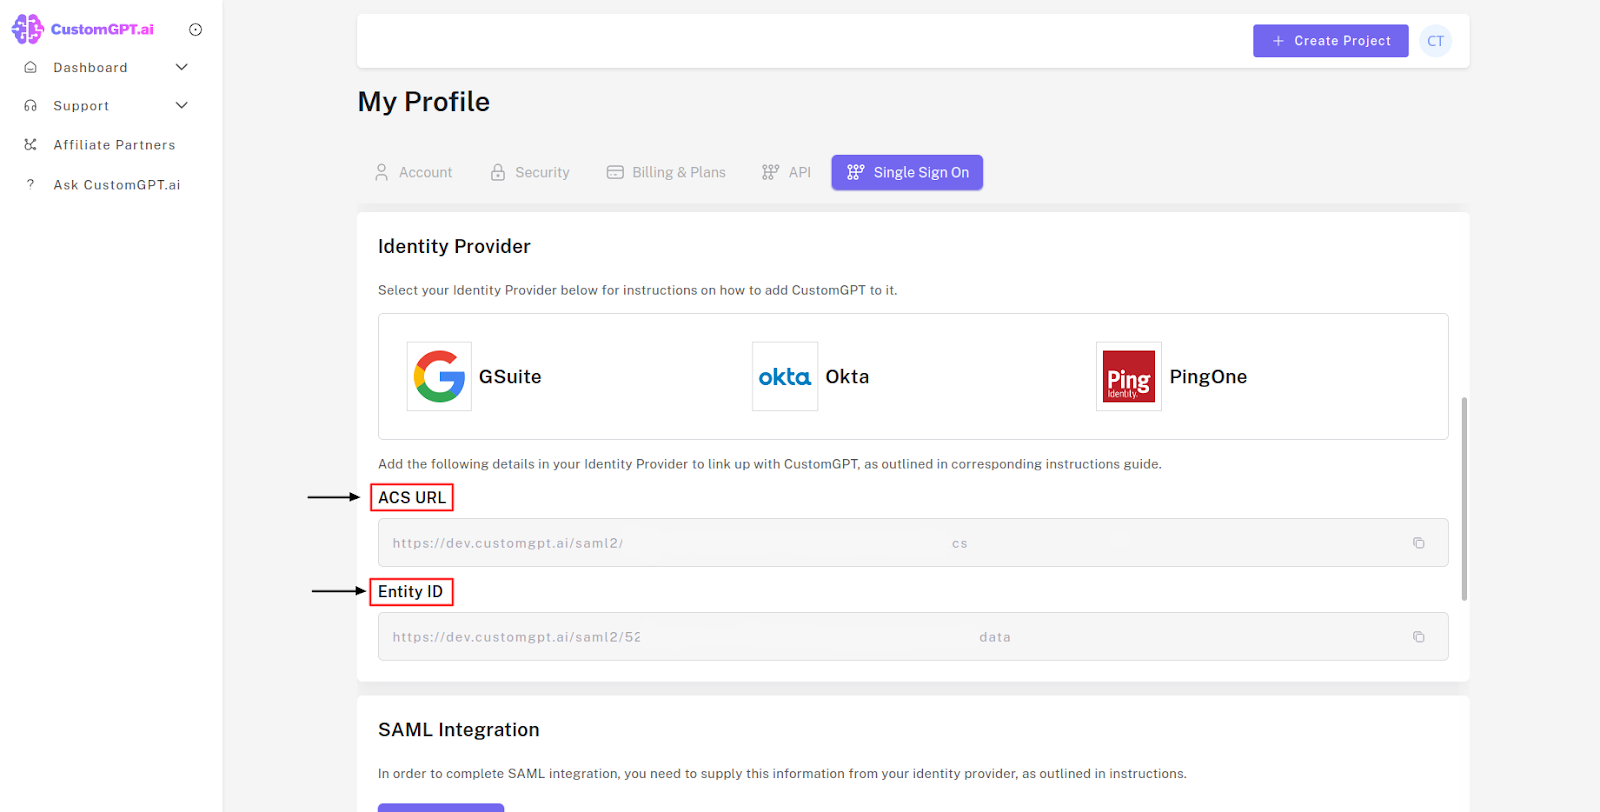The height and width of the screenshot is (812, 1600).
Task: Click the ACS URL label
Action: [412, 498]
